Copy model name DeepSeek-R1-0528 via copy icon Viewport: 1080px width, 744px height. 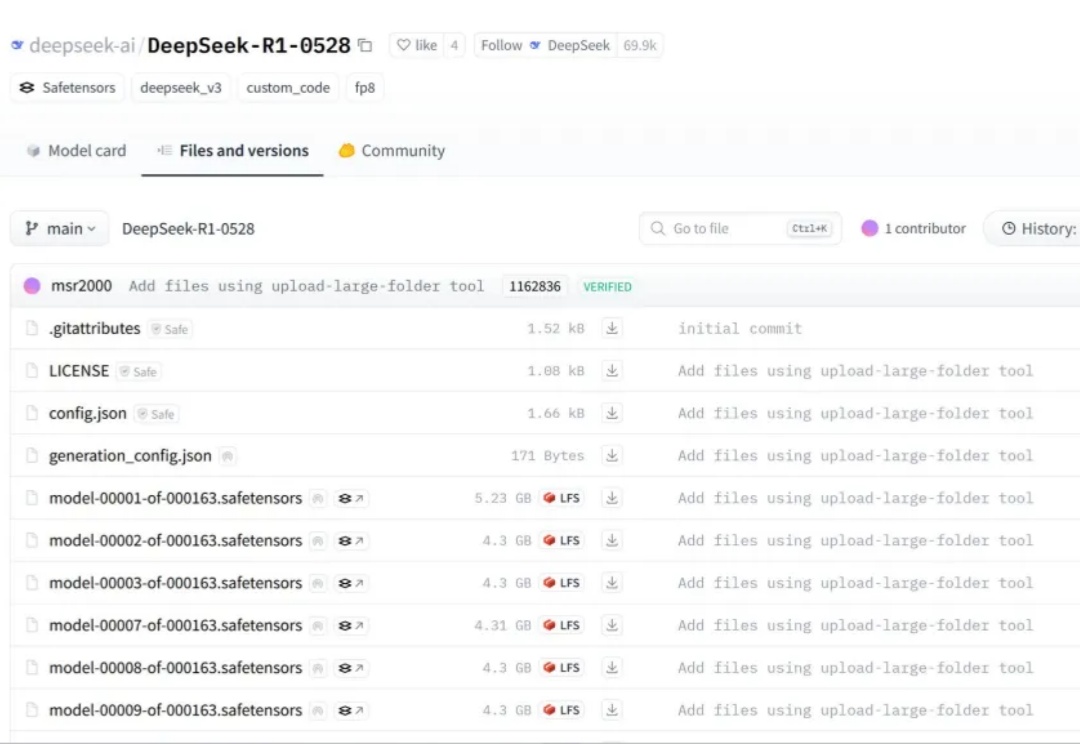[365, 45]
